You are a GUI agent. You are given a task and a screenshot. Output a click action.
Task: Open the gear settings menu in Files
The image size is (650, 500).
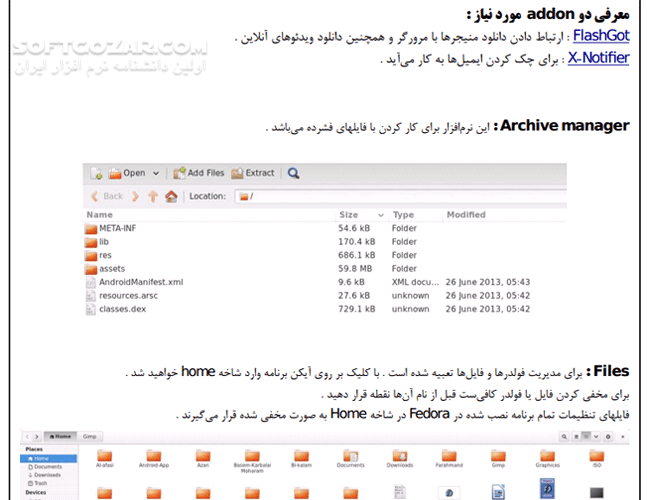(x=608, y=437)
